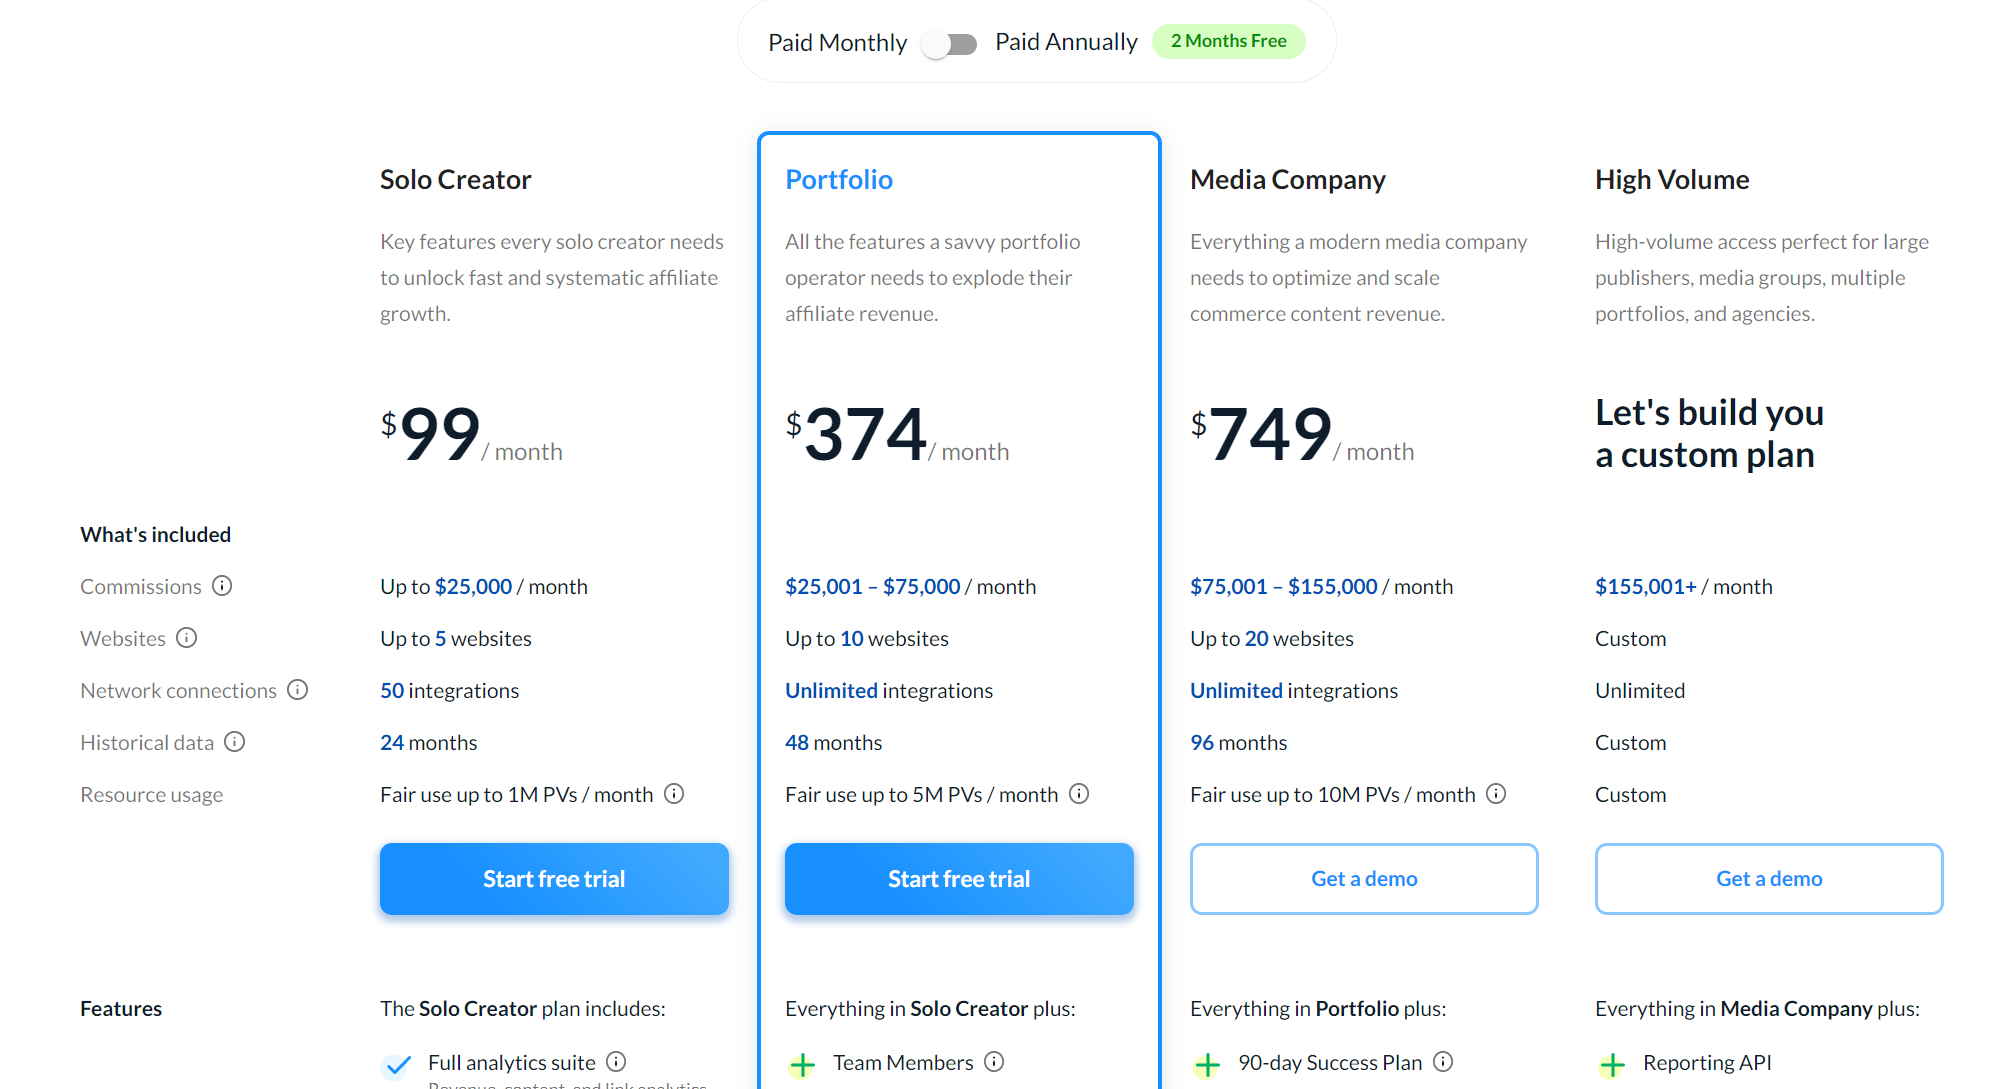Click info icon next to Full analytics suite

[617, 1062]
